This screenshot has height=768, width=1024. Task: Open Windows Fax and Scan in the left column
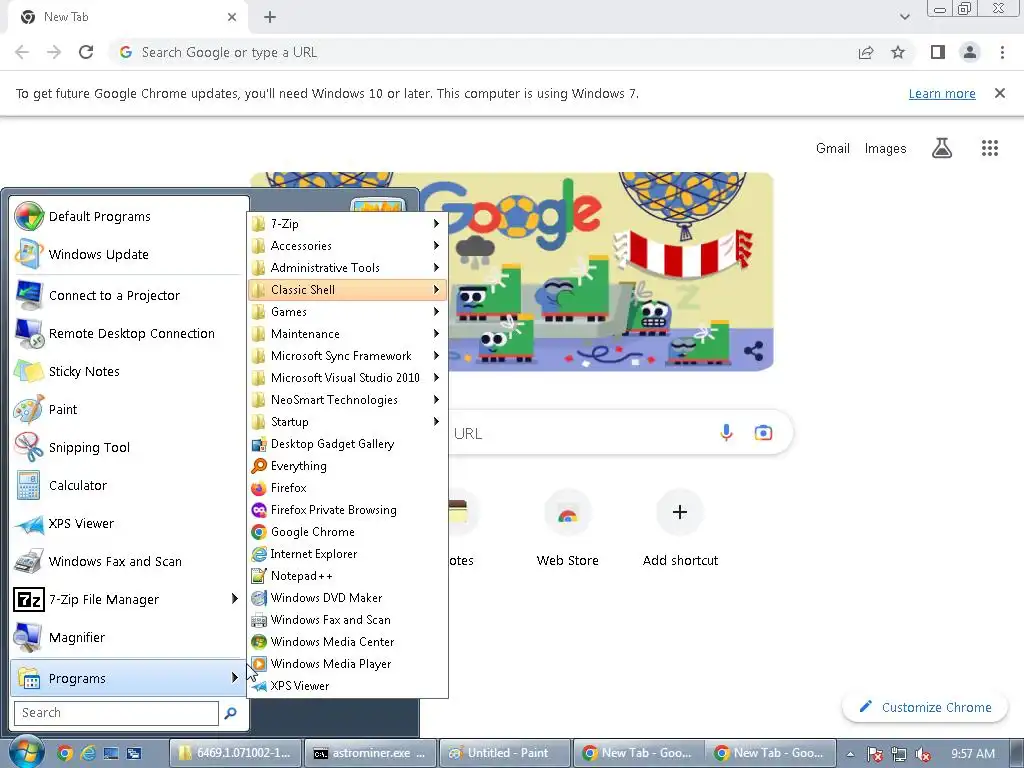click(129, 561)
